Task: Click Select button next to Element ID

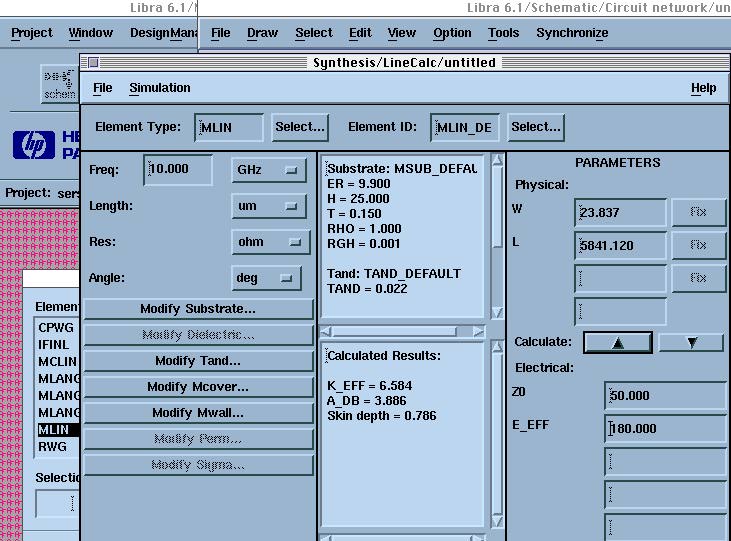Action: pyautogui.click(x=536, y=127)
